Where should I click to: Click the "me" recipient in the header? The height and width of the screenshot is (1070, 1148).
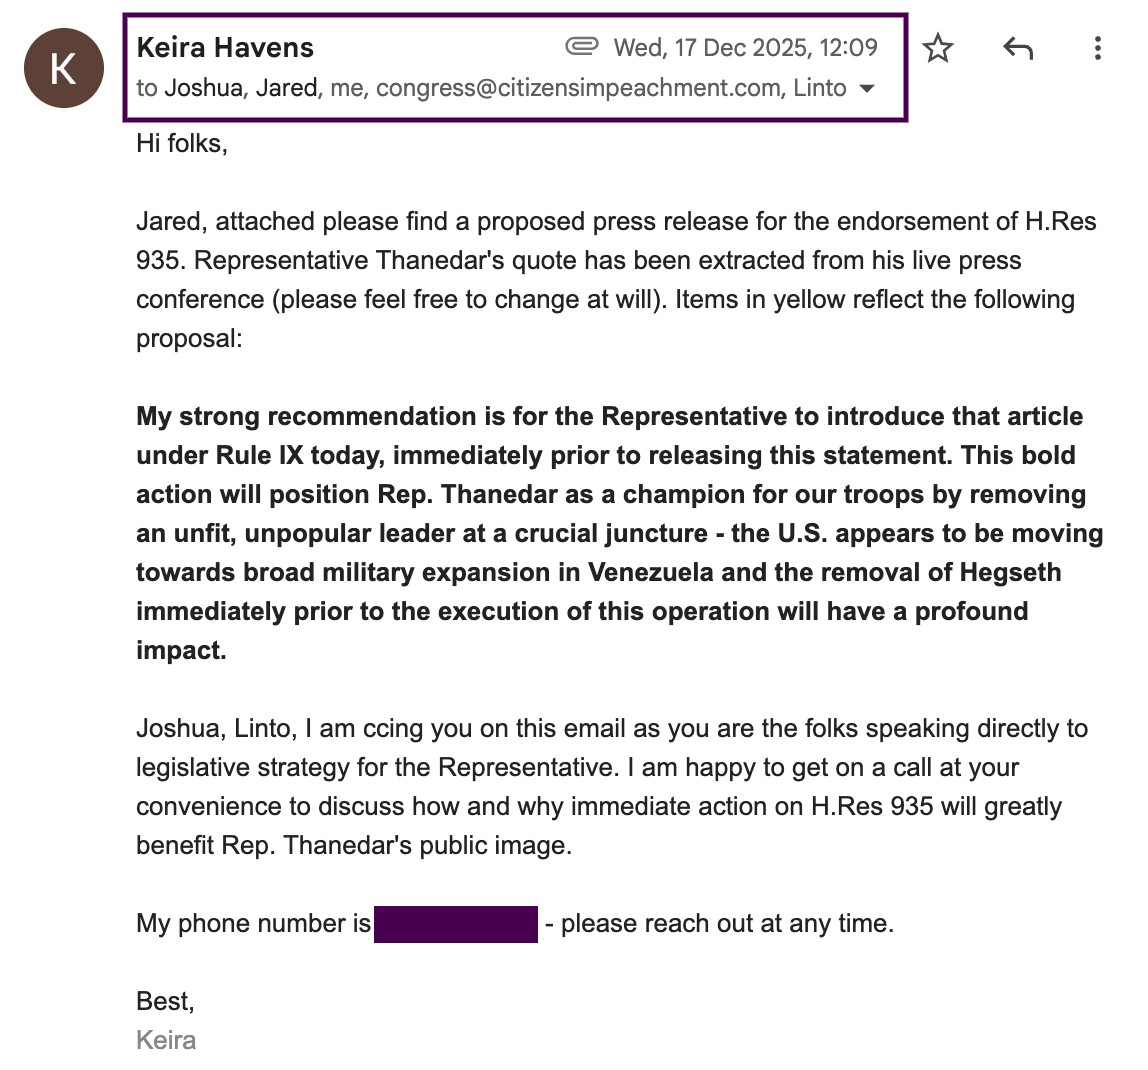tap(346, 88)
